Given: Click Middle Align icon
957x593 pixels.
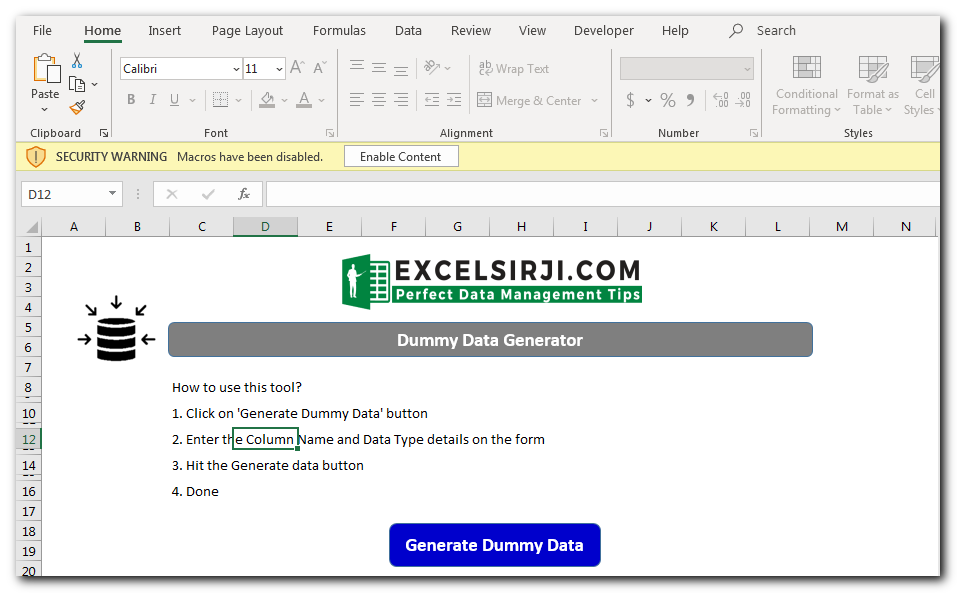Looking at the screenshot, I should [x=379, y=67].
